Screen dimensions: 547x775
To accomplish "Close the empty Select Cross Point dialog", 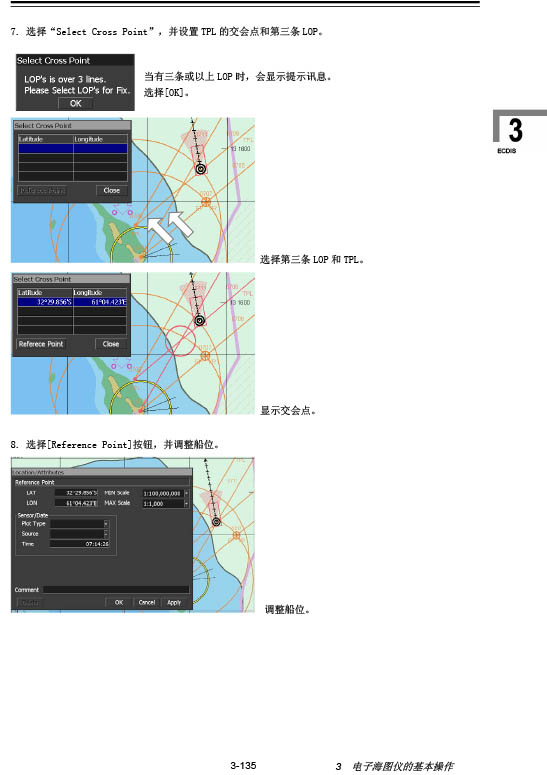I will [111, 190].
